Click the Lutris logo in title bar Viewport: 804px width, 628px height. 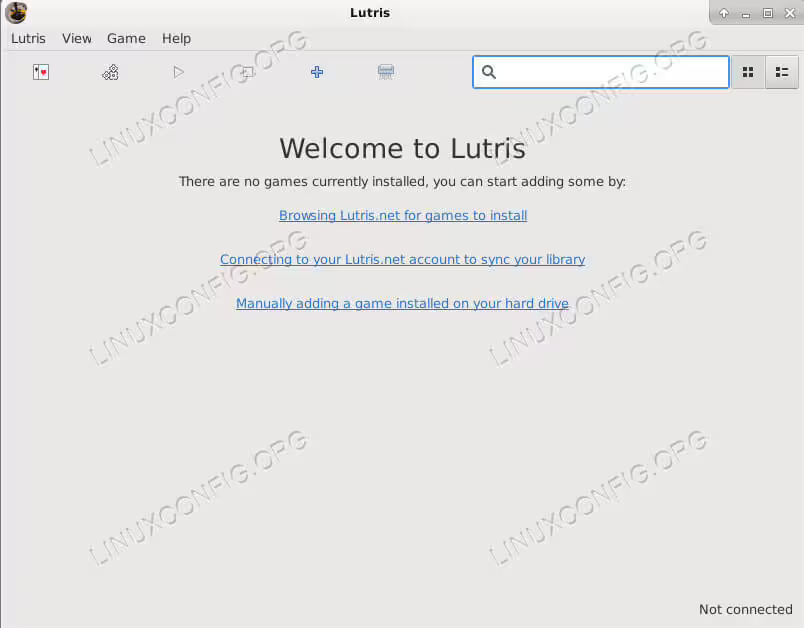click(x=16, y=13)
